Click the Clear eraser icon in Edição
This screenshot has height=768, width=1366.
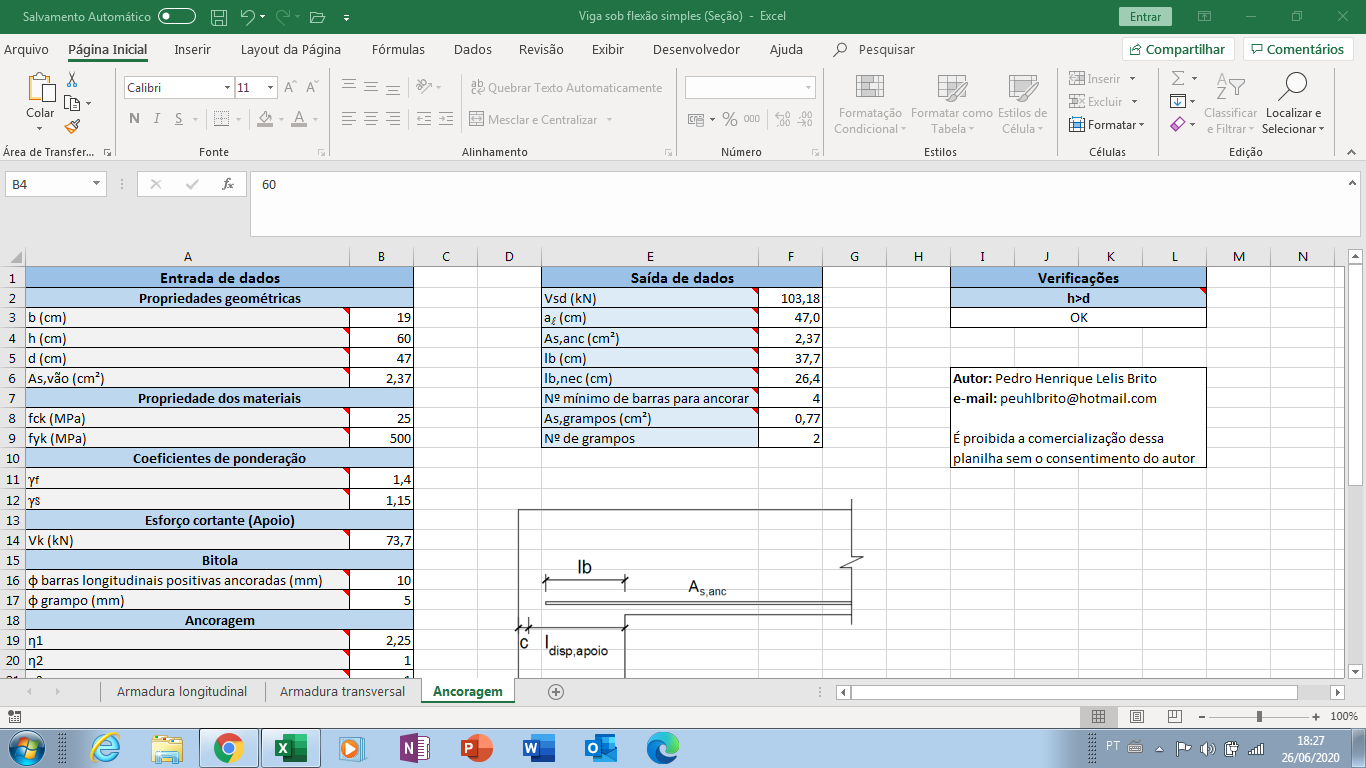pyautogui.click(x=1178, y=125)
